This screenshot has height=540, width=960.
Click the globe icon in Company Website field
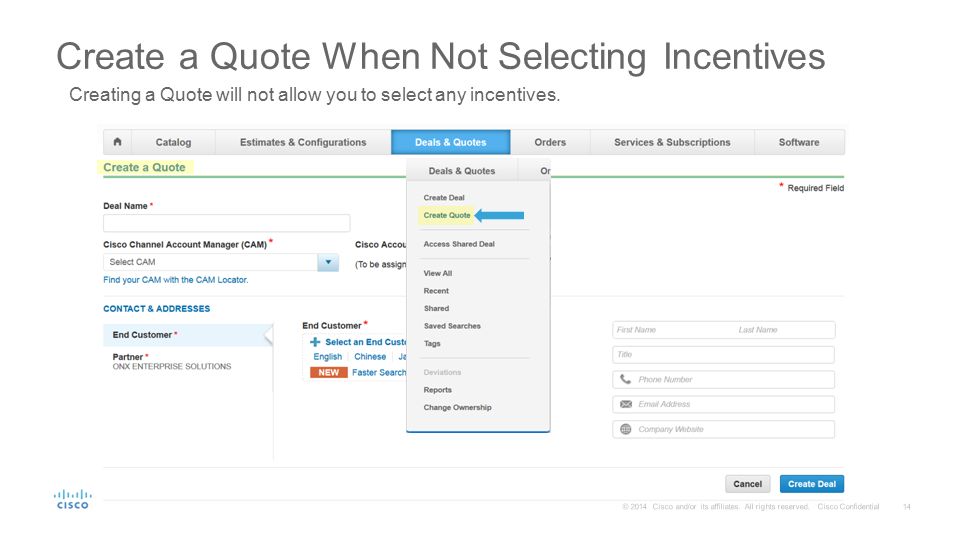626,429
